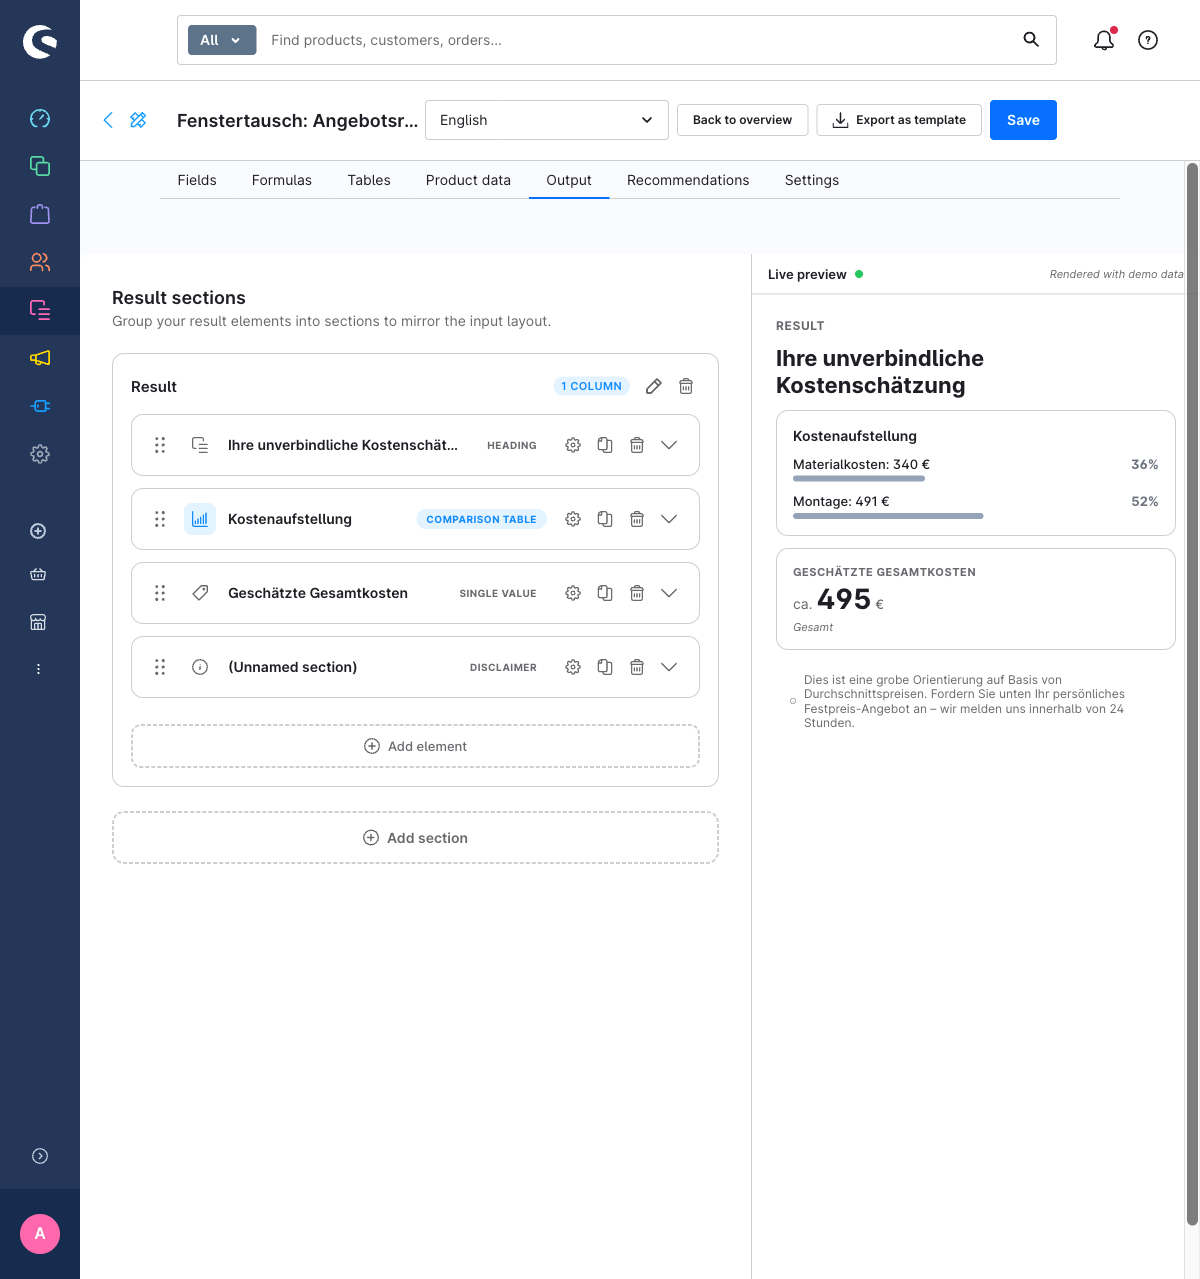Screen dimensions: 1200x1279
Task: Open the user avatar labeled A
Action: [x=40, y=1234]
